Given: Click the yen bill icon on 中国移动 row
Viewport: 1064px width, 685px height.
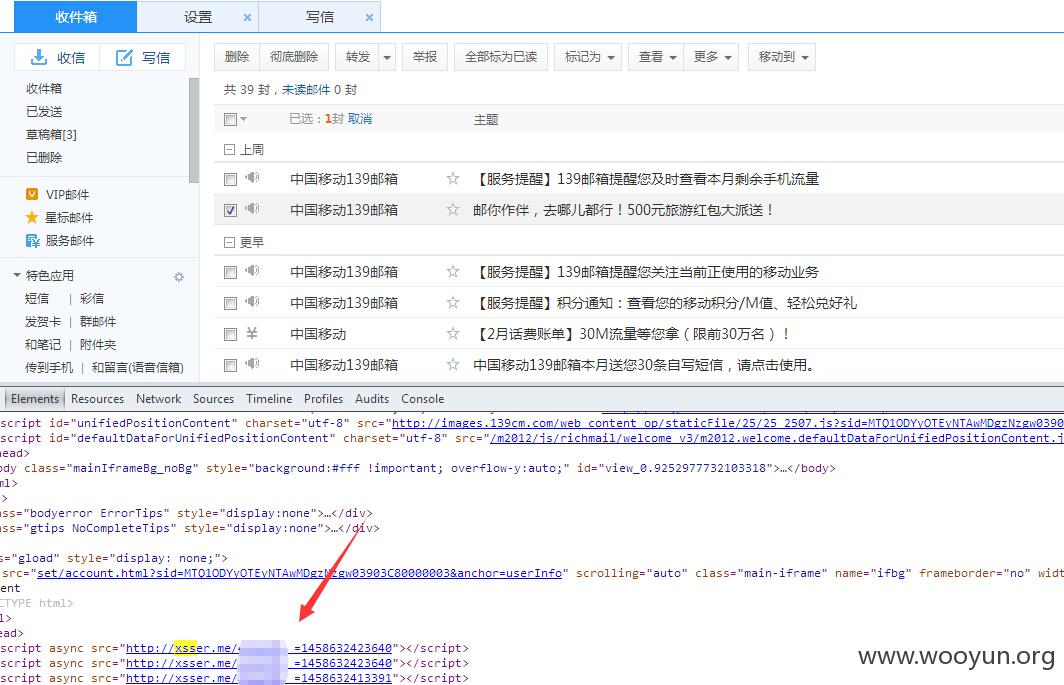Looking at the screenshot, I should coord(252,333).
